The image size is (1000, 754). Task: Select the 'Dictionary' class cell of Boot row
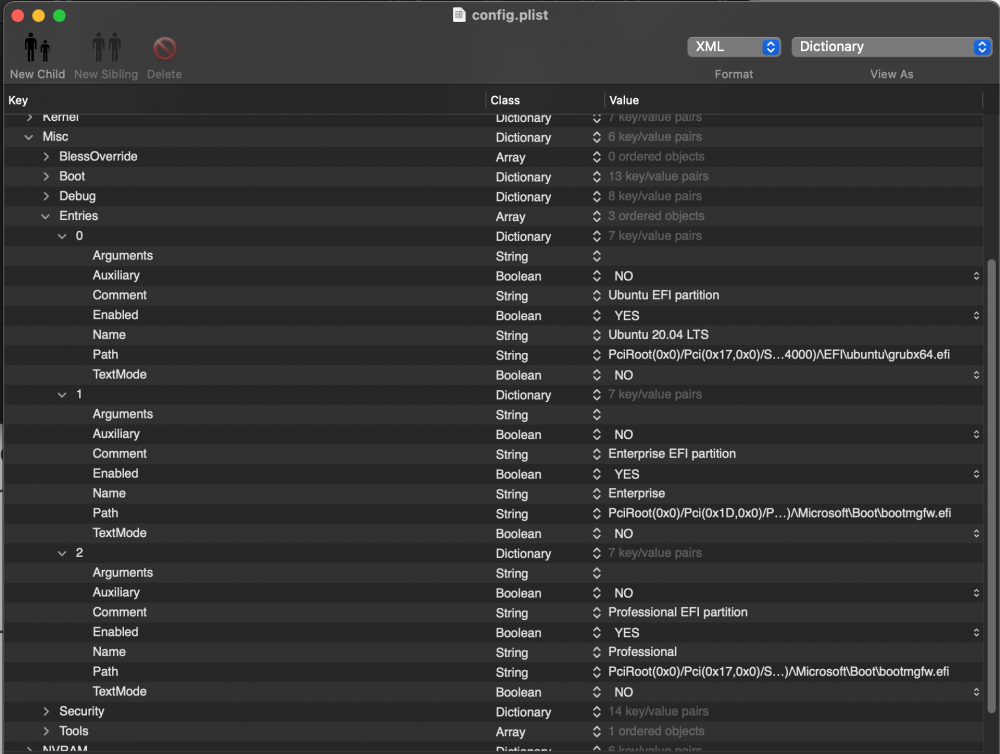click(x=523, y=177)
